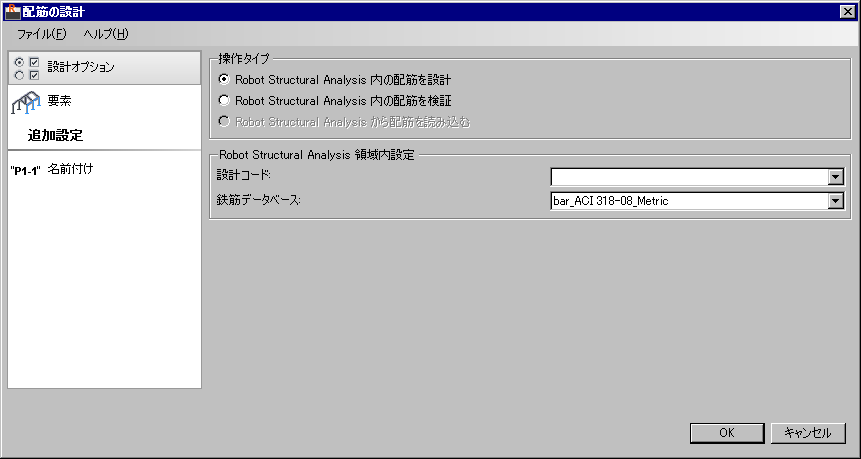The height and width of the screenshot is (459, 861).
Task: Select 'Robot Structural Analysis 内の配筋を設計' radio button
Action: (224, 80)
